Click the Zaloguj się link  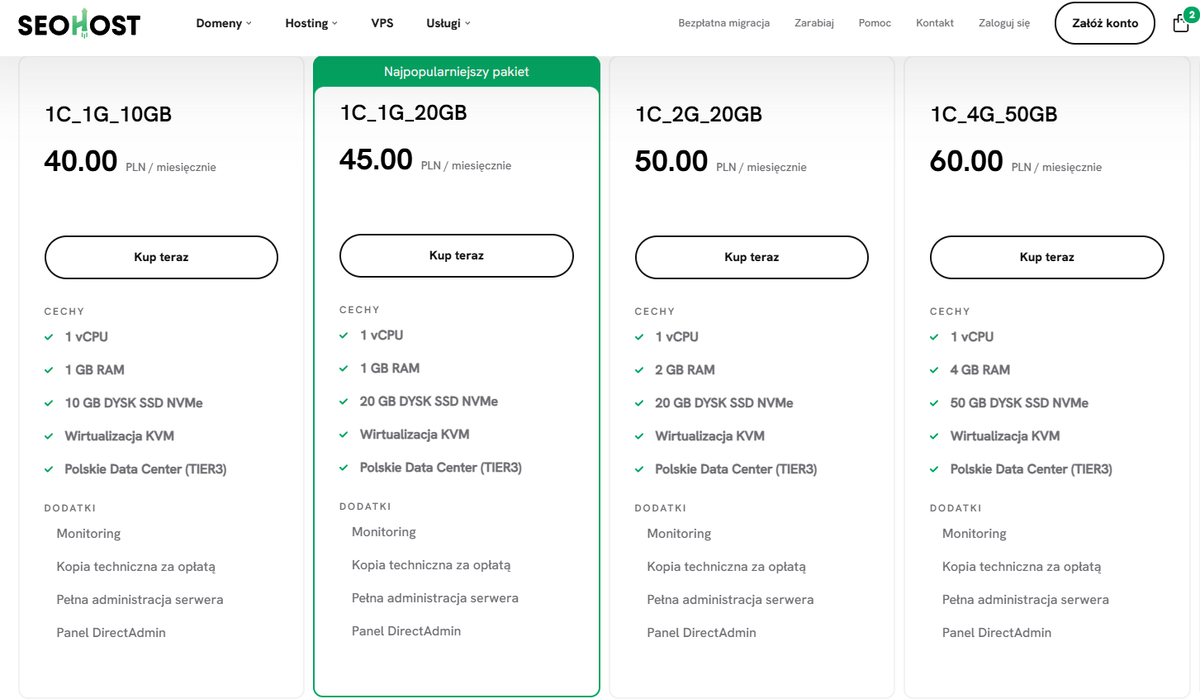1003,22
